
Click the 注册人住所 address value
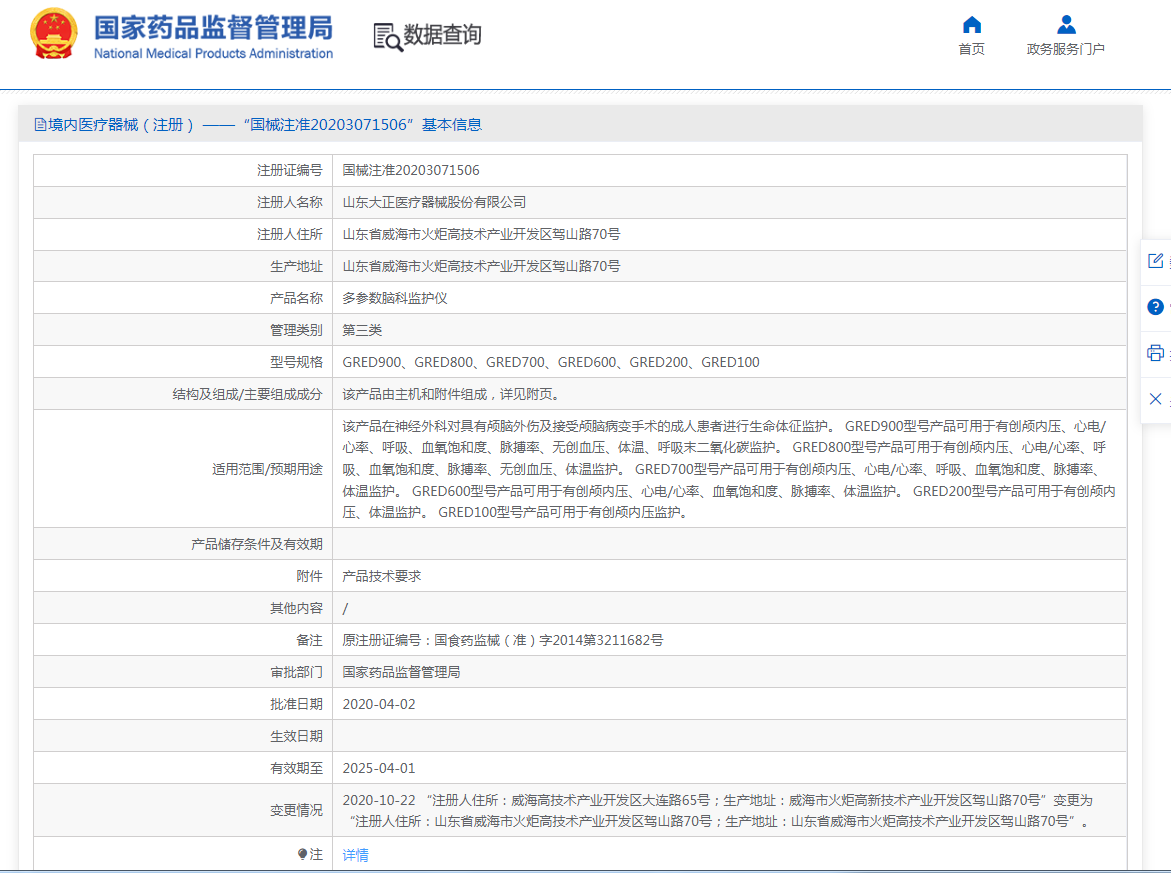[x=481, y=234]
